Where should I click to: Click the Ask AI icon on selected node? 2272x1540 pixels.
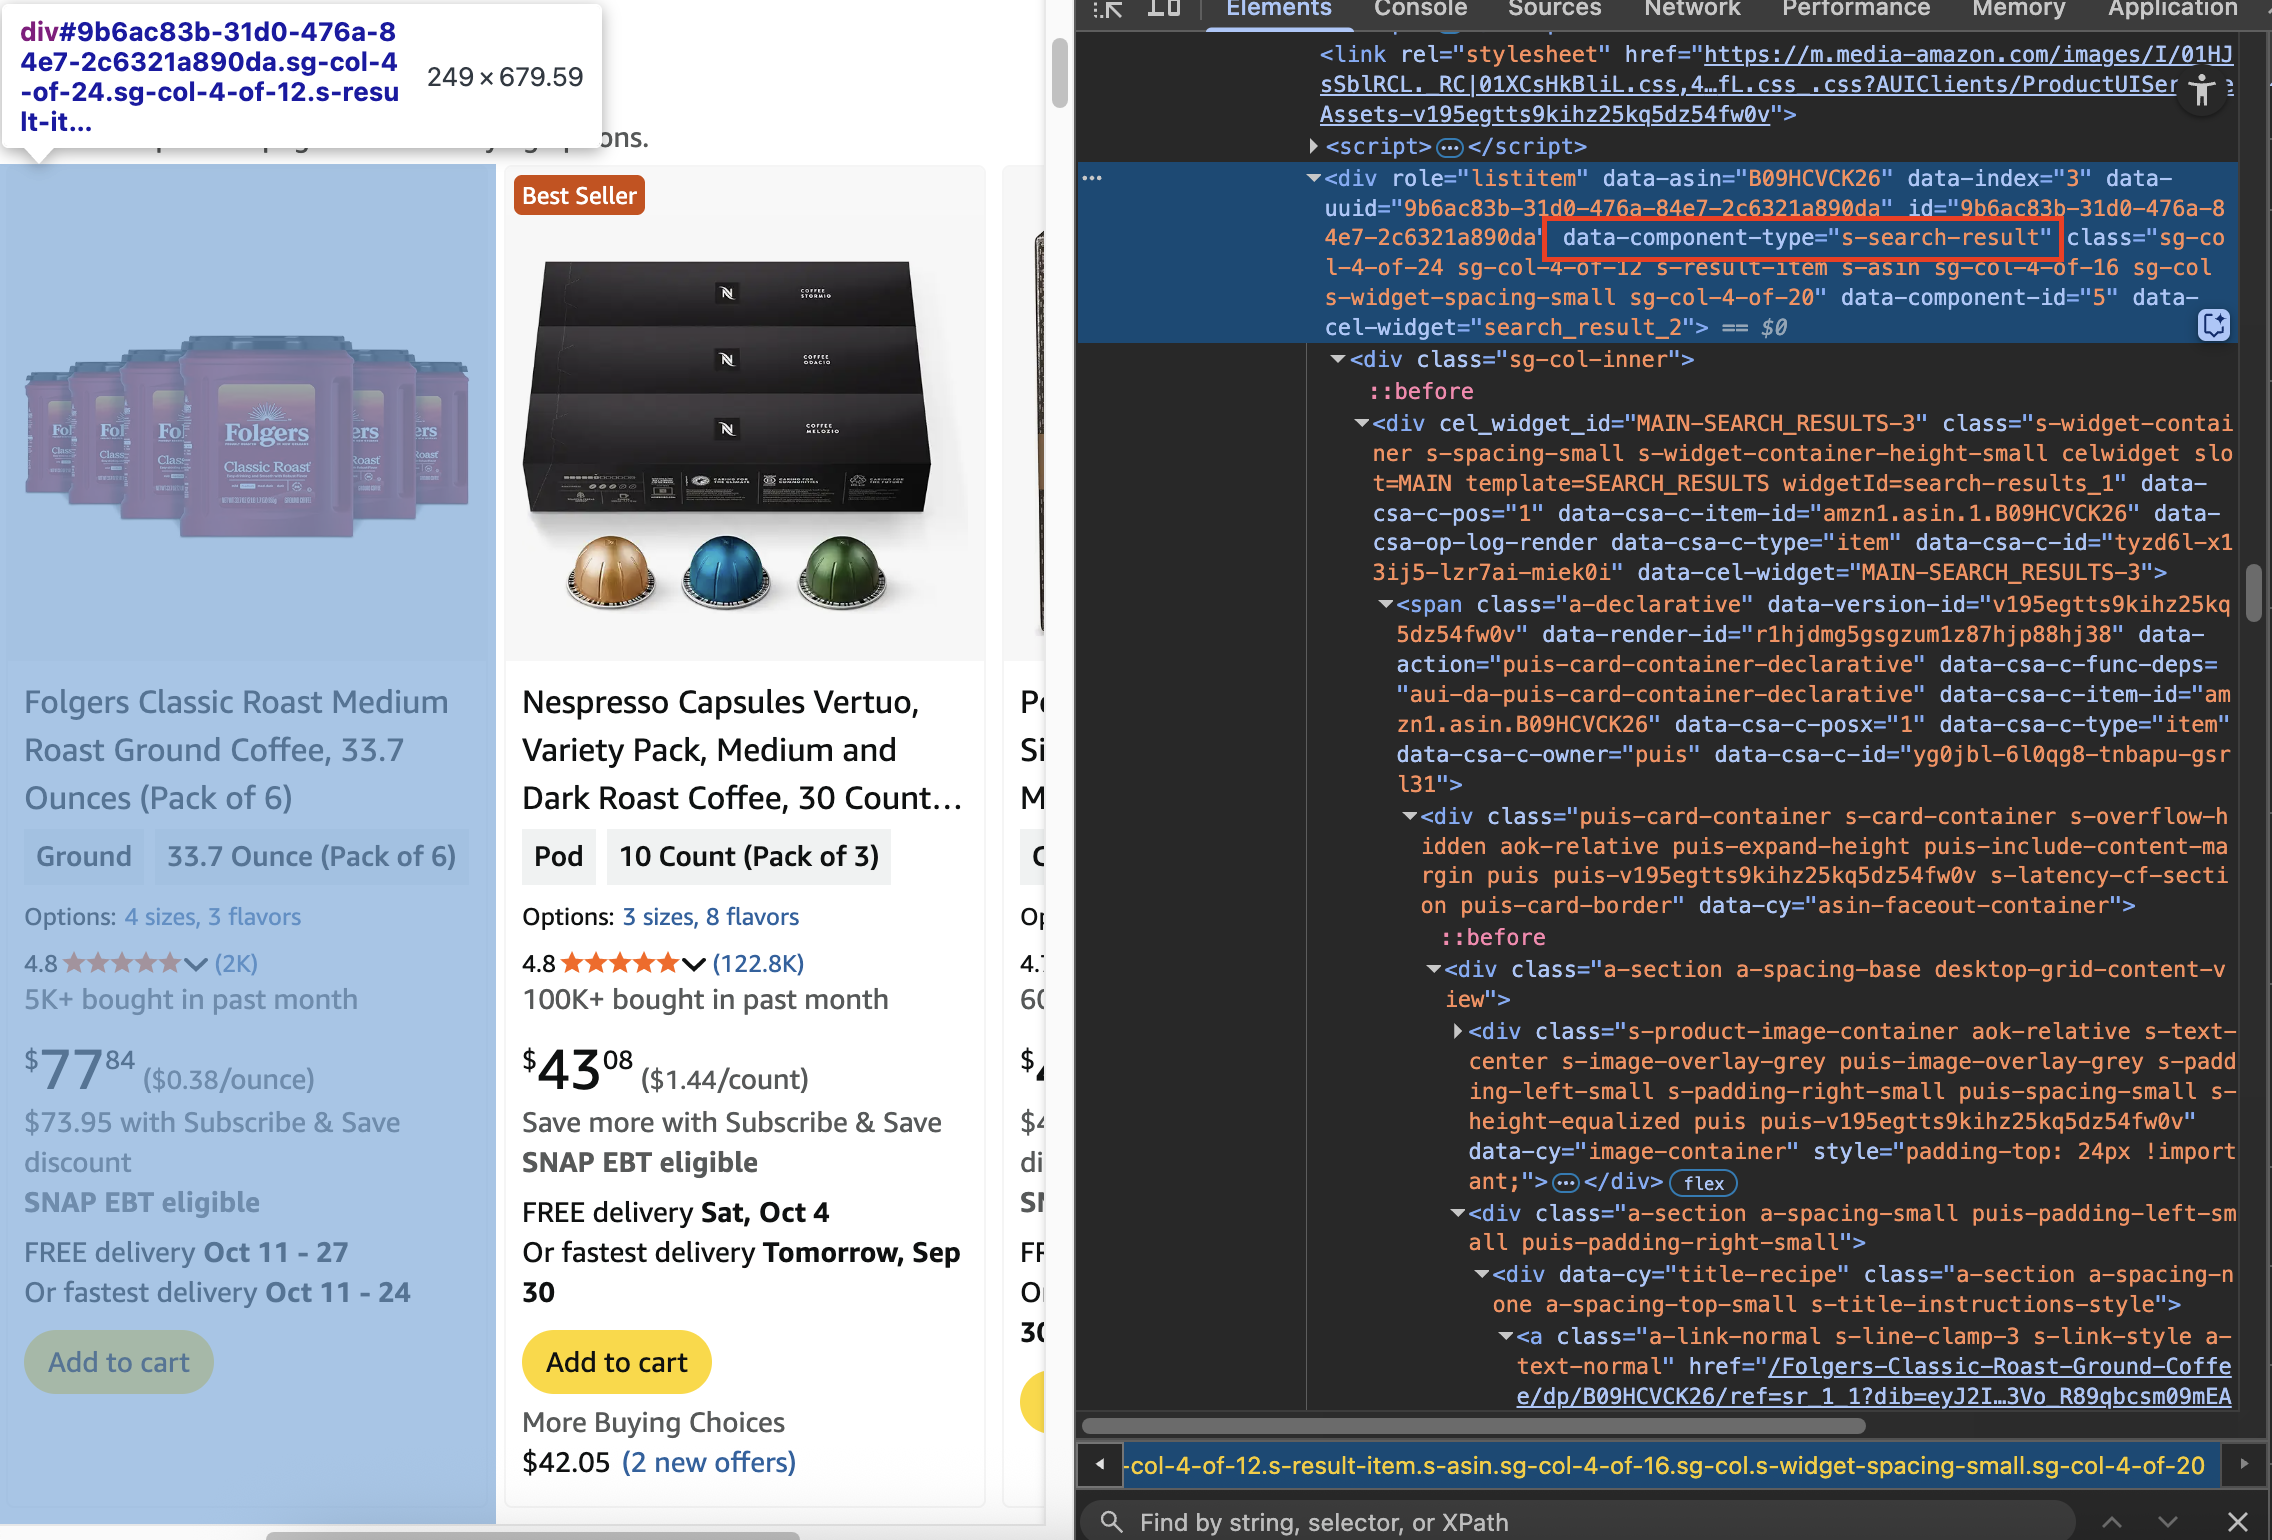(2213, 325)
